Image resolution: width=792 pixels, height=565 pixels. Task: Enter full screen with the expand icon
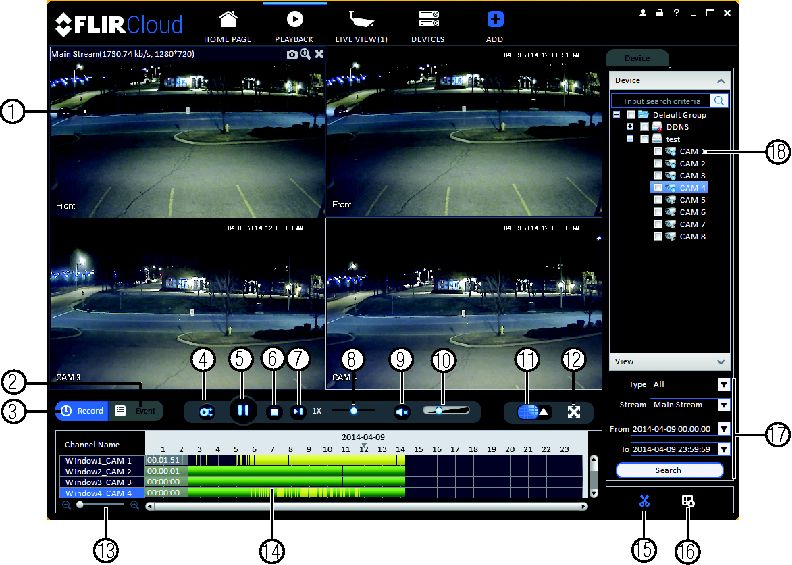pos(574,412)
